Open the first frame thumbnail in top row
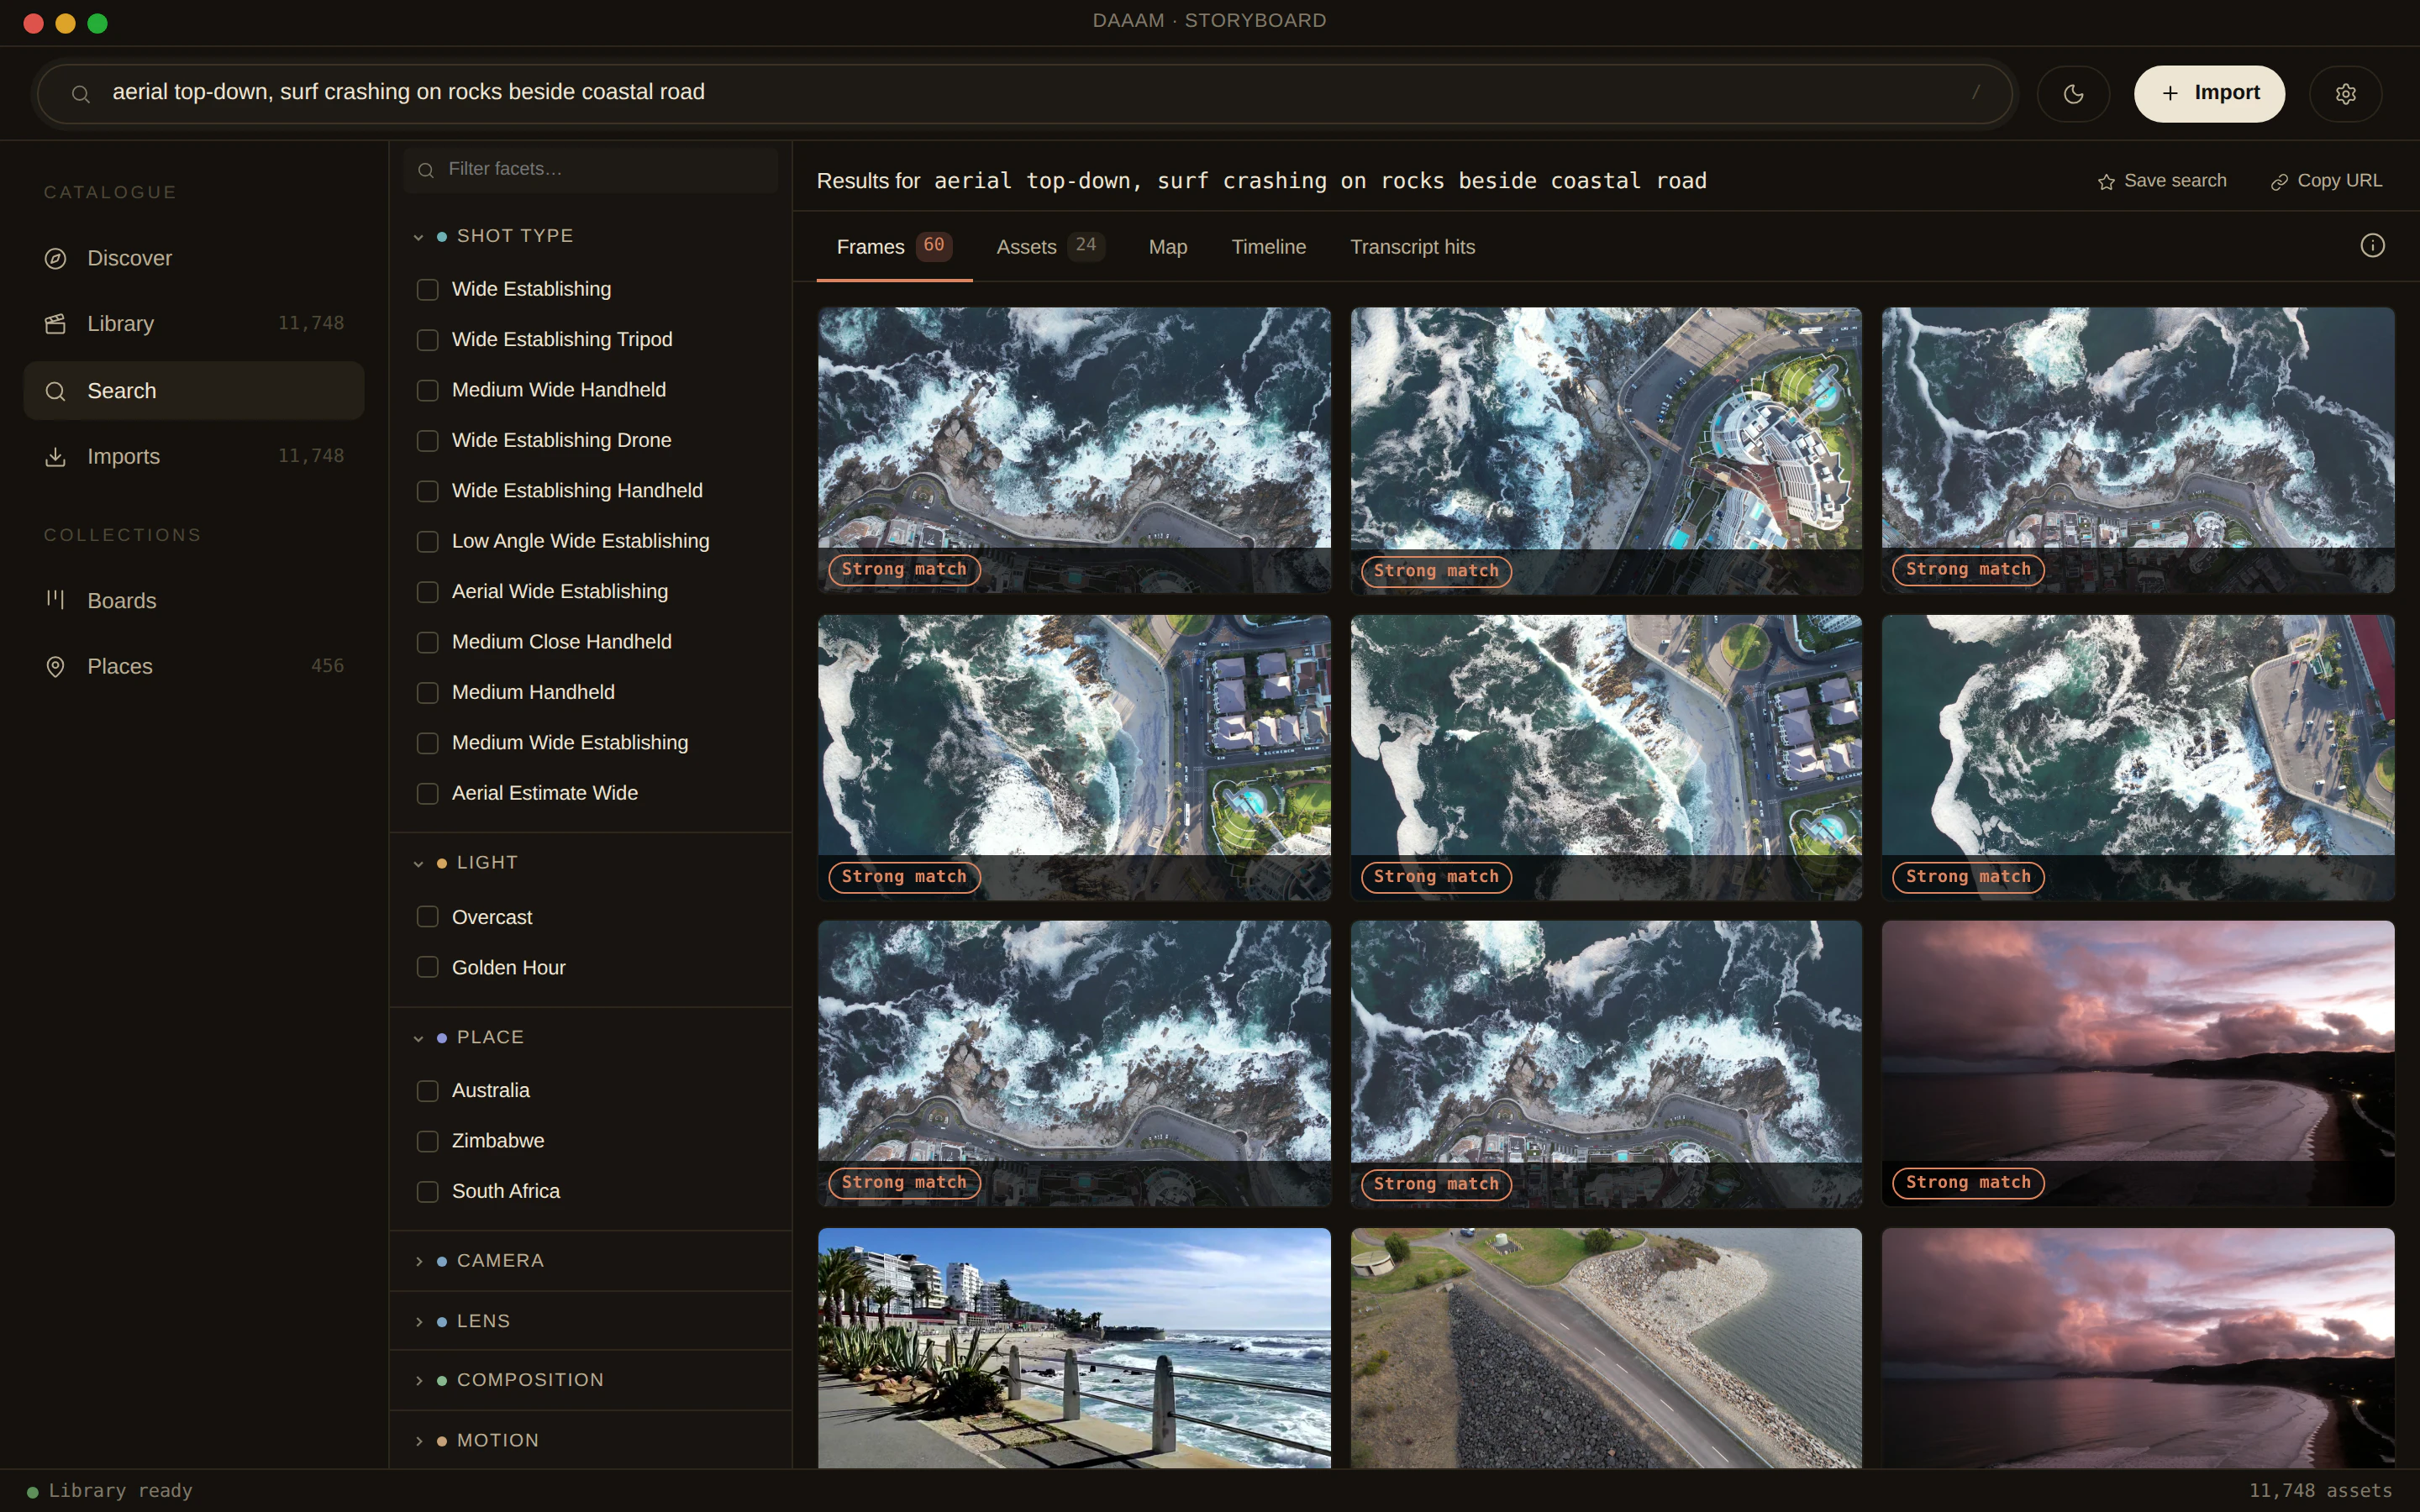This screenshot has height=1512, width=2420. pyautogui.click(x=1074, y=450)
